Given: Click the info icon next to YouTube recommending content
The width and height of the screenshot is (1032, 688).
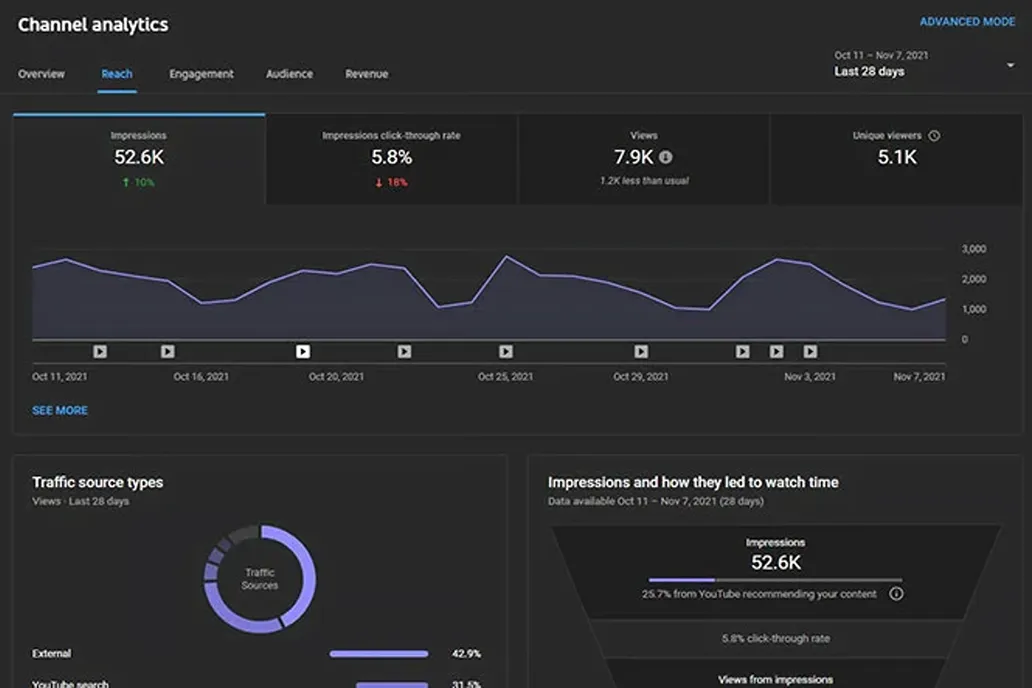Looking at the screenshot, I should click(x=897, y=594).
